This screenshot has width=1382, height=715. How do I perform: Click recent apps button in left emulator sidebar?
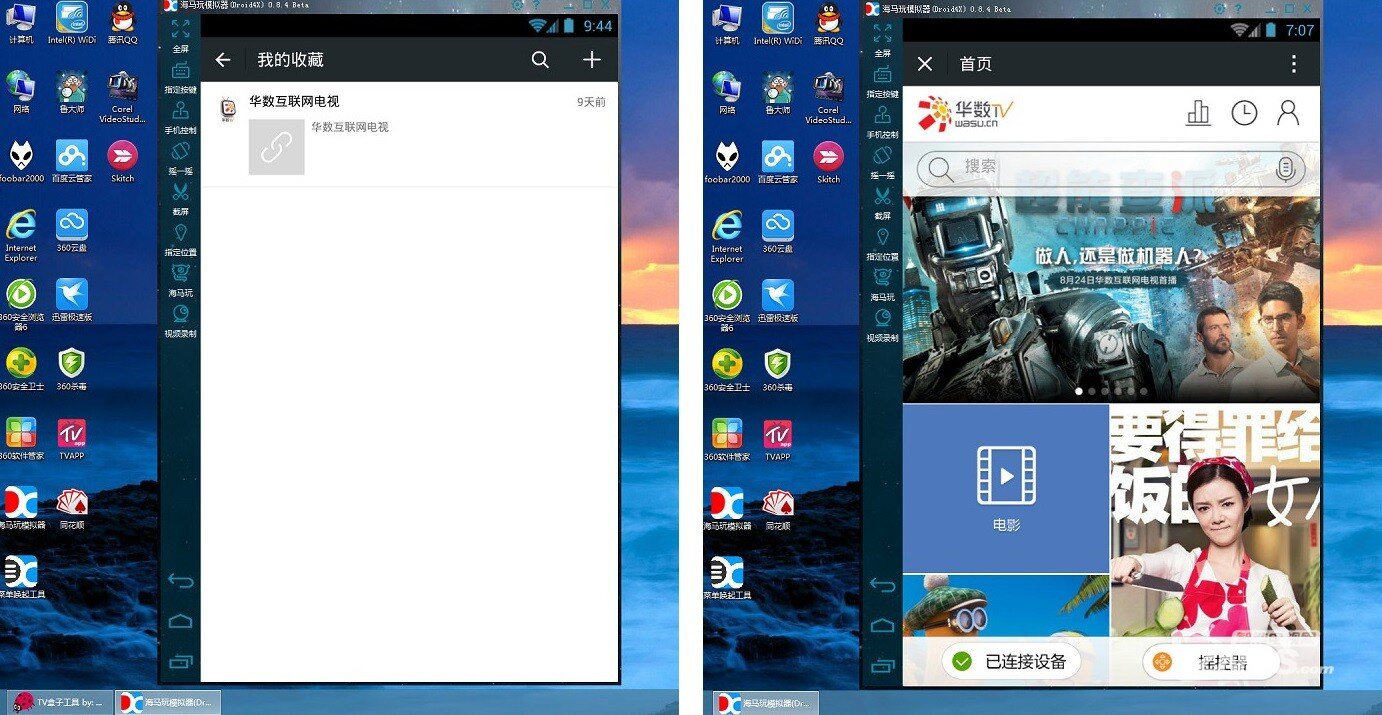pos(180,661)
